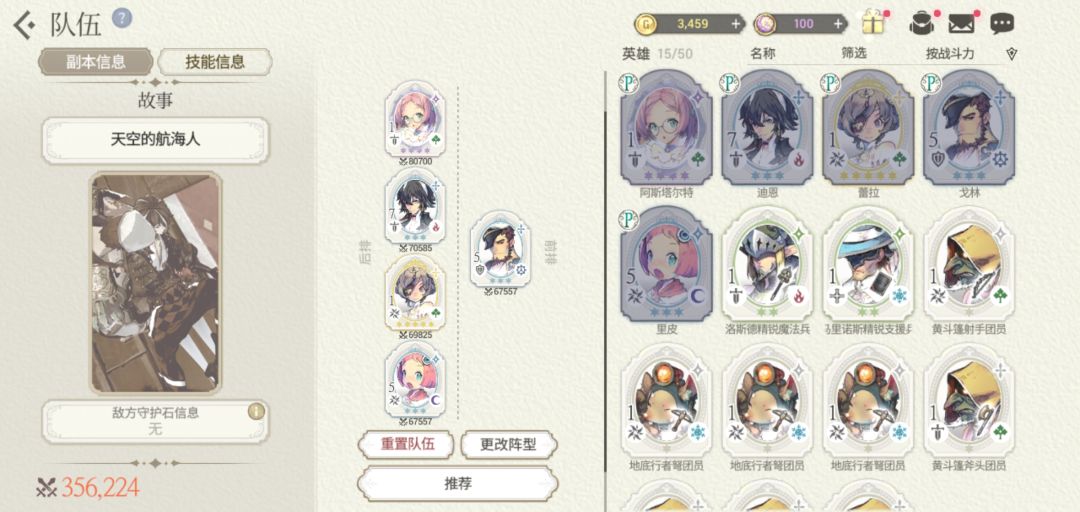Open the 名称 sorting option

pyautogui.click(x=762, y=53)
